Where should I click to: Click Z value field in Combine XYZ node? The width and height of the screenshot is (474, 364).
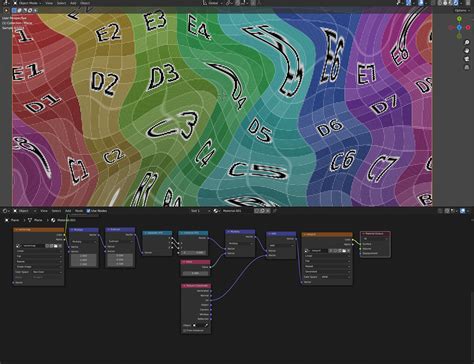tap(194, 253)
